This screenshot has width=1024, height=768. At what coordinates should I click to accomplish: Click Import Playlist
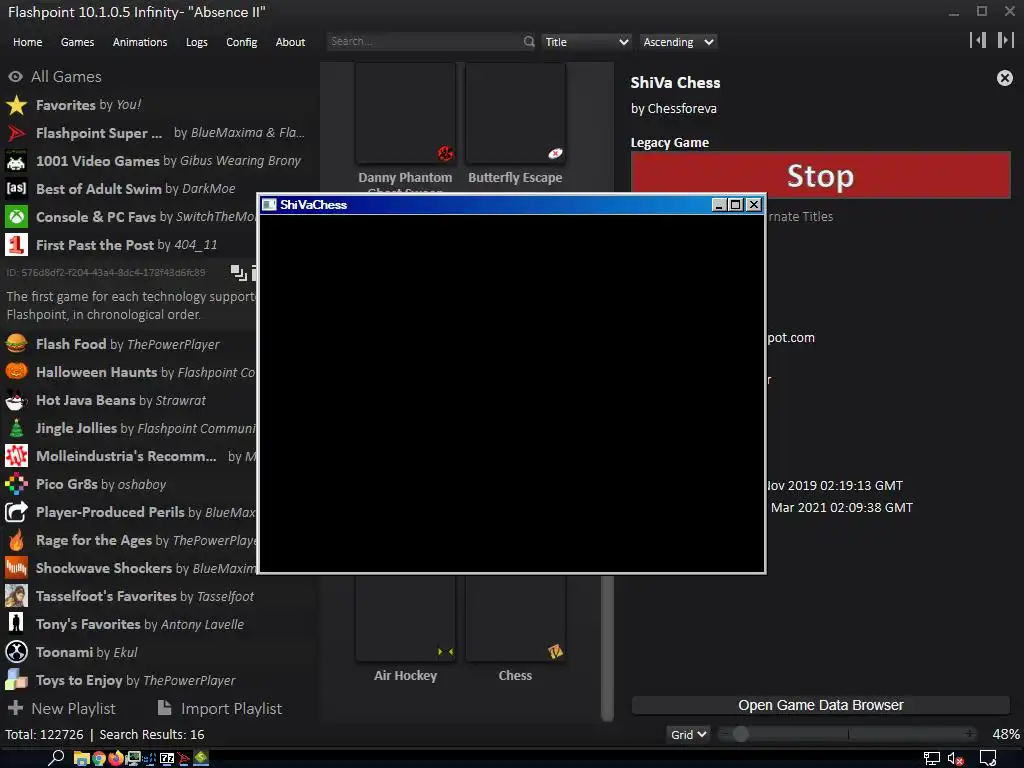pos(220,709)
